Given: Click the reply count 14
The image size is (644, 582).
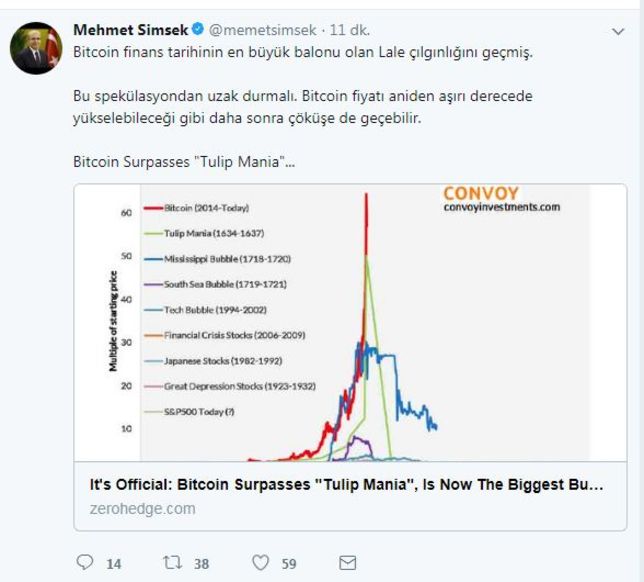Looking at the screenshot, I should [x=113, y=564].
